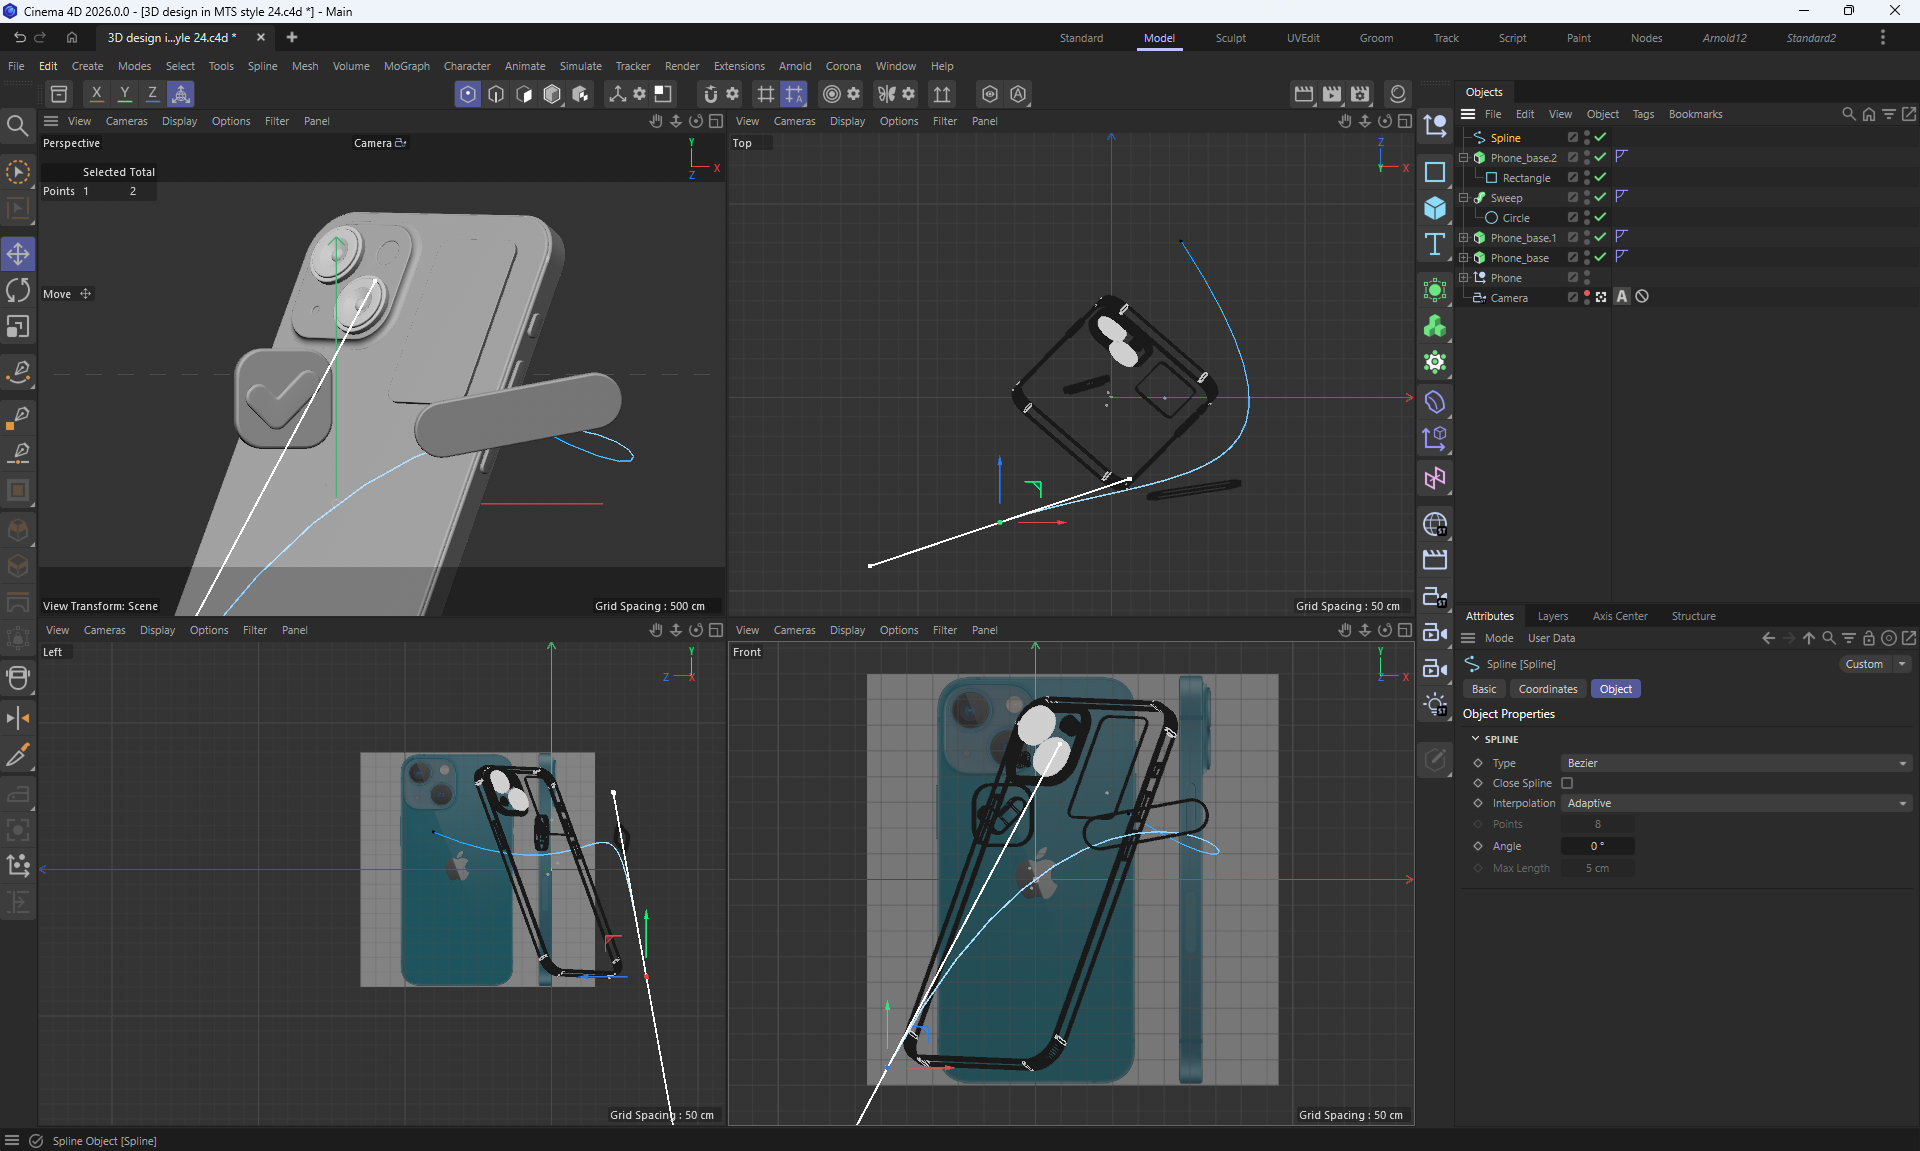This screenshot has width=1920, height=1151.
Task: Click the Basic attribute tab button
Action: [x=1484, y=689]
